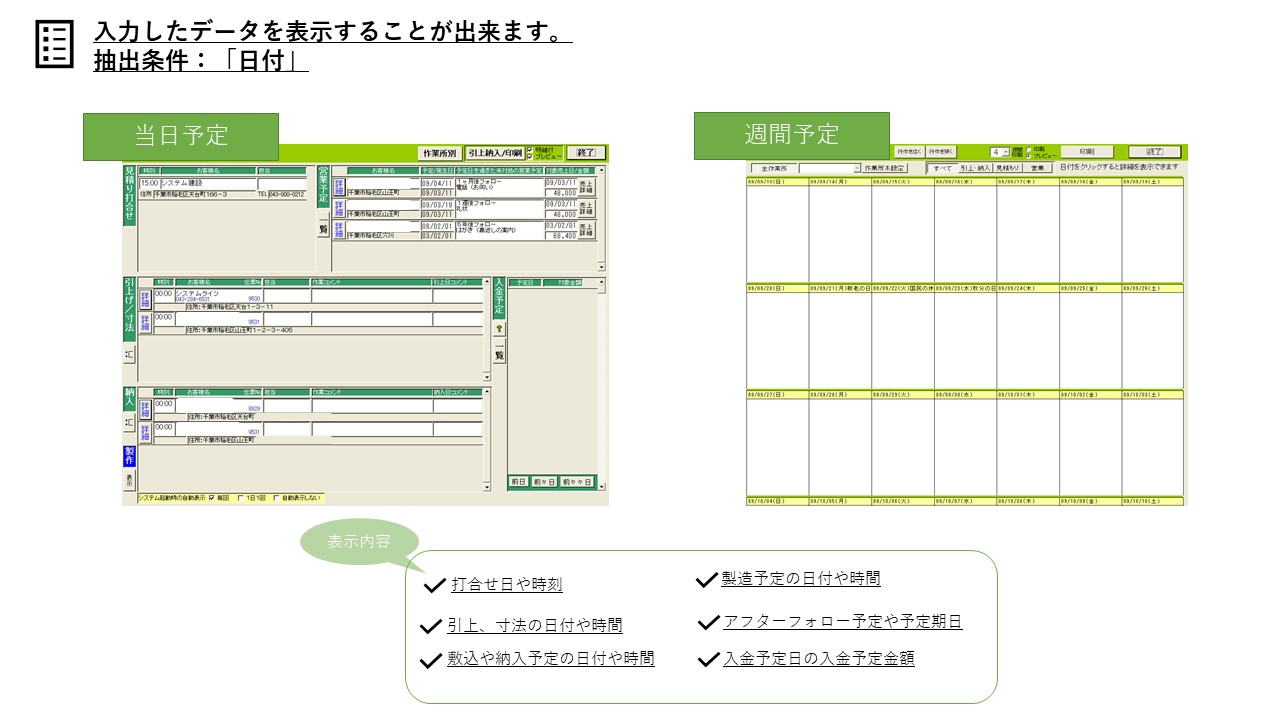The image size is (1280, 720).
Task: Click the 打合せ日や時刻 link
Action: point(506,584)
